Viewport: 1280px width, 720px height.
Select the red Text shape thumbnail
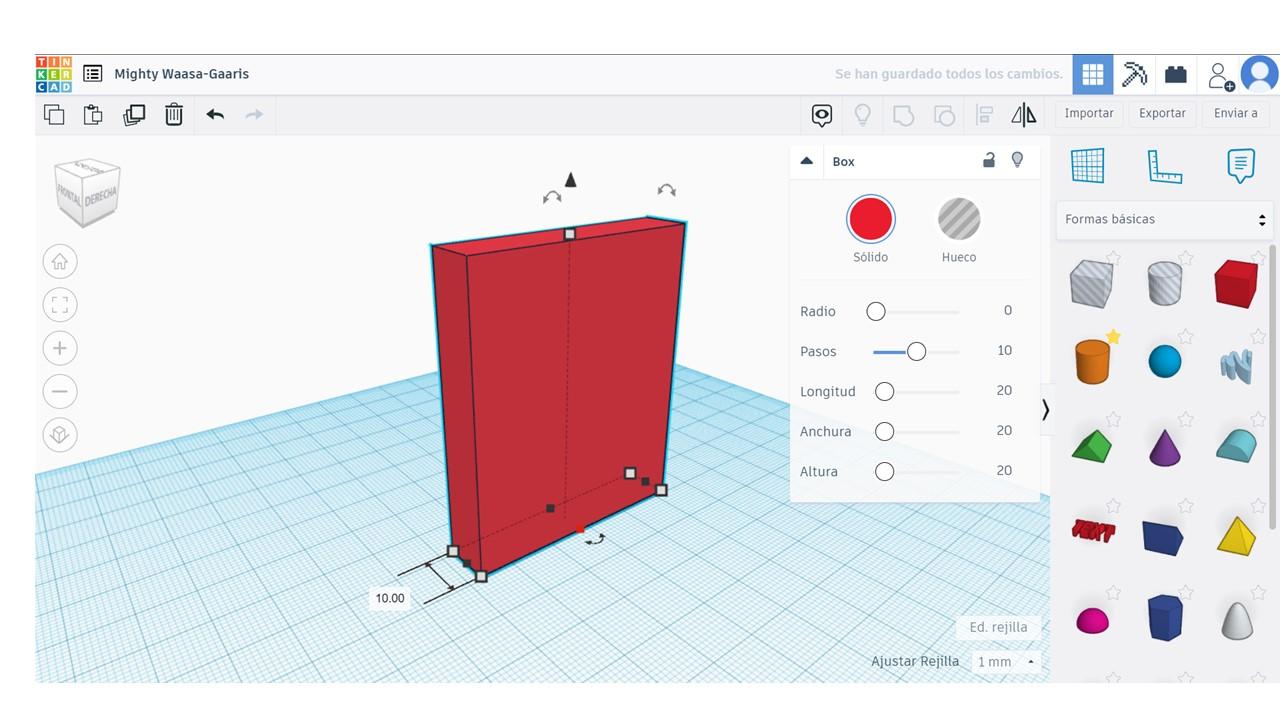coord(1093,531)
